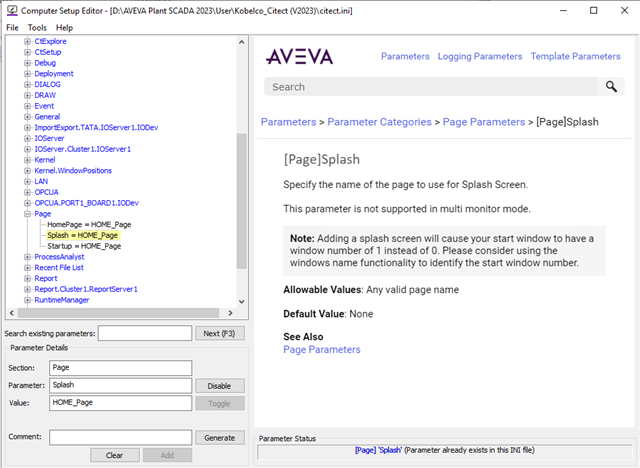Select the OPCUA.PORT1_BOARD1.IODev section
Screen dimensions: 640x468
click(86, 203)
